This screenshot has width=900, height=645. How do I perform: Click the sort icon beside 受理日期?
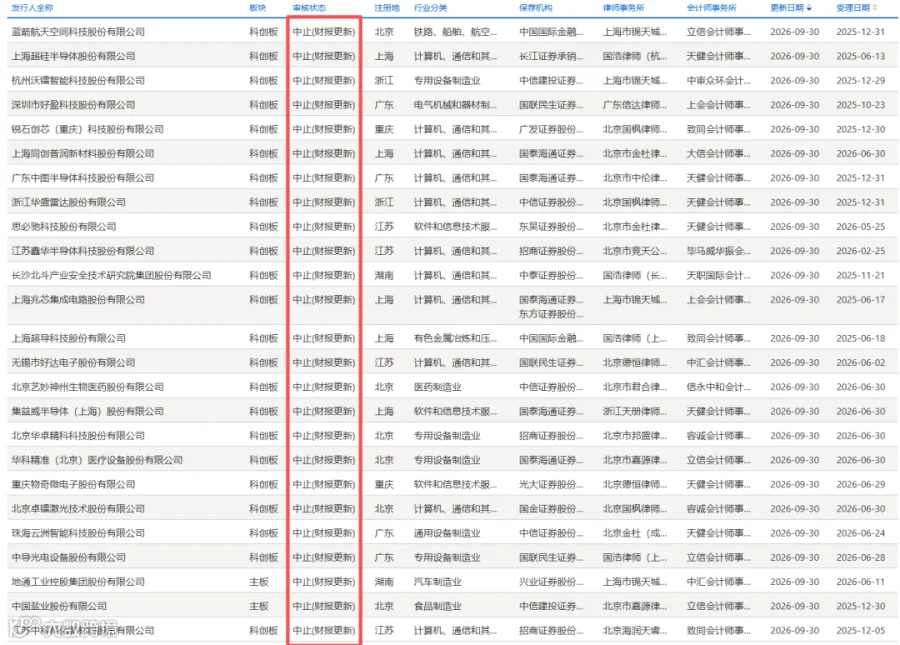[x=875, y=8]
